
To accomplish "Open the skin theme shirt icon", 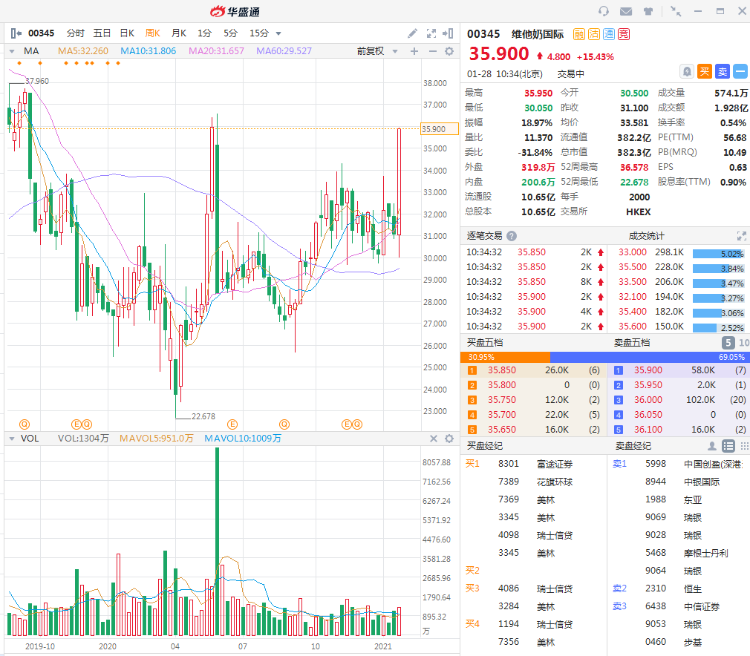I will click(648, 11).
